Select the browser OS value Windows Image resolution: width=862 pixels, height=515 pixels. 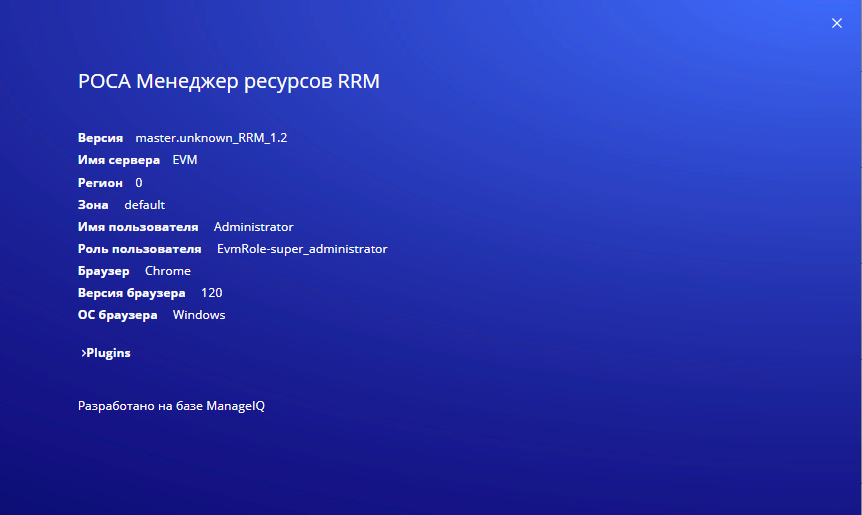[x=199, y=315]
